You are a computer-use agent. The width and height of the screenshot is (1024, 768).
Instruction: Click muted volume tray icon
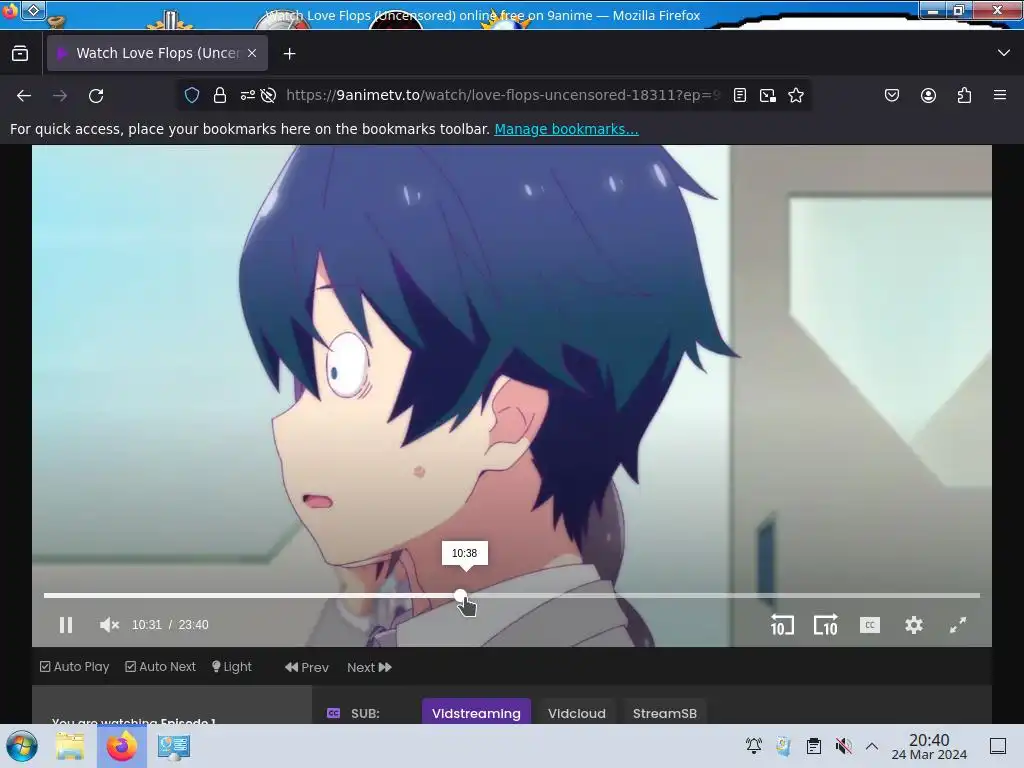[844, 746]
